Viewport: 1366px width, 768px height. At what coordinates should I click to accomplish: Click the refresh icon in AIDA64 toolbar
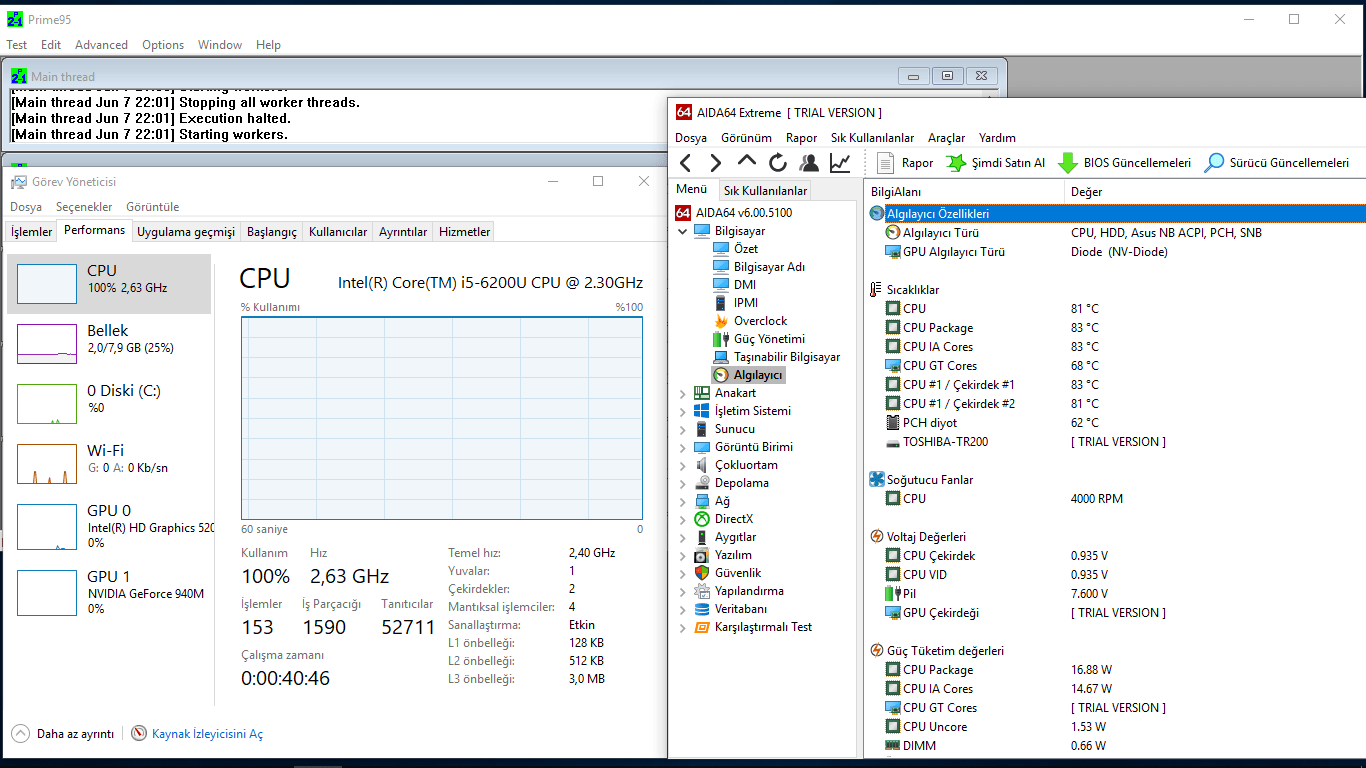tap(778, 163)
